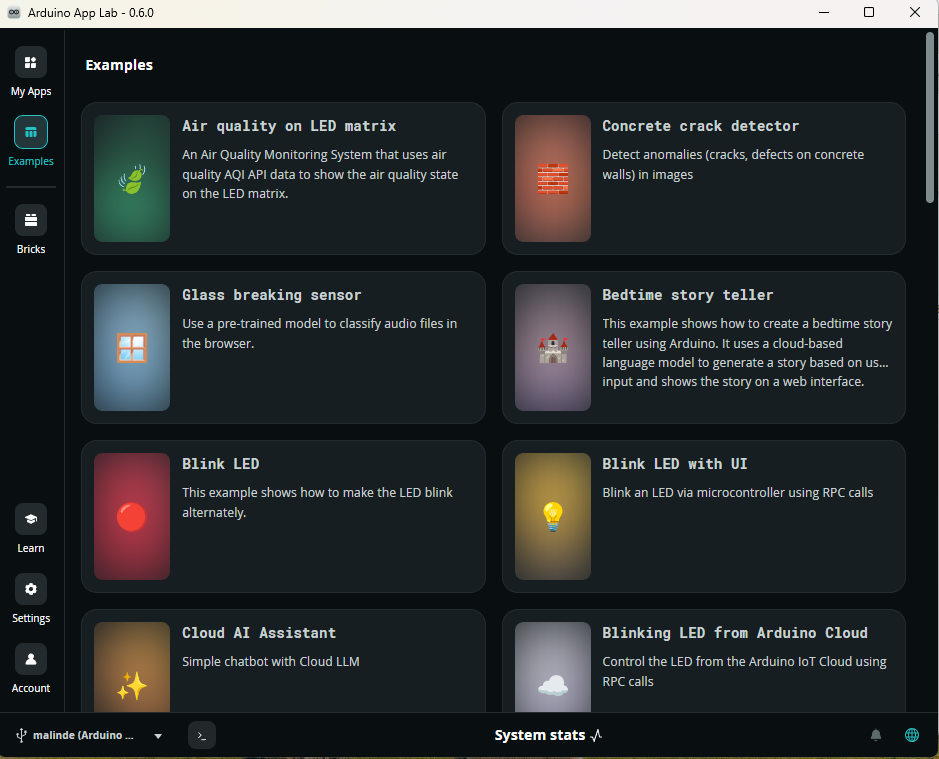Select the Blink LED with UI lightbulb thumbnail
The image size is (939, 759).
553,516
